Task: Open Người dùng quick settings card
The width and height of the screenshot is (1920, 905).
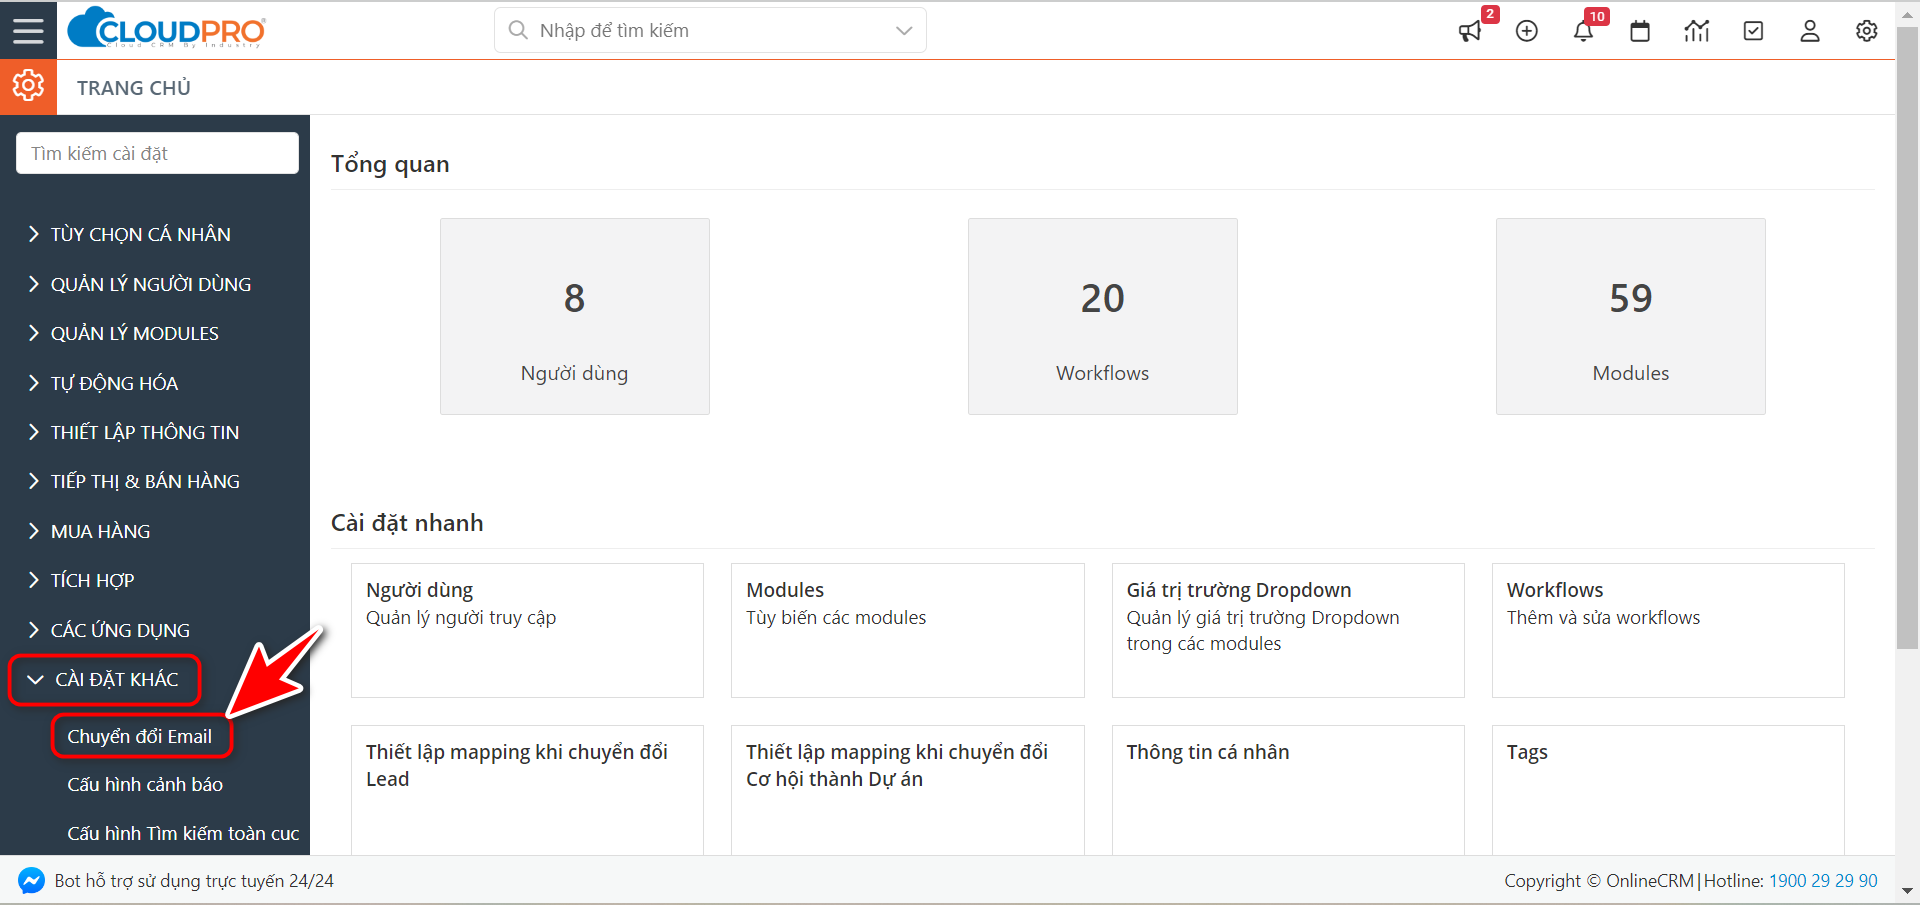Action: pyautogui.click(x=527, y=630)
